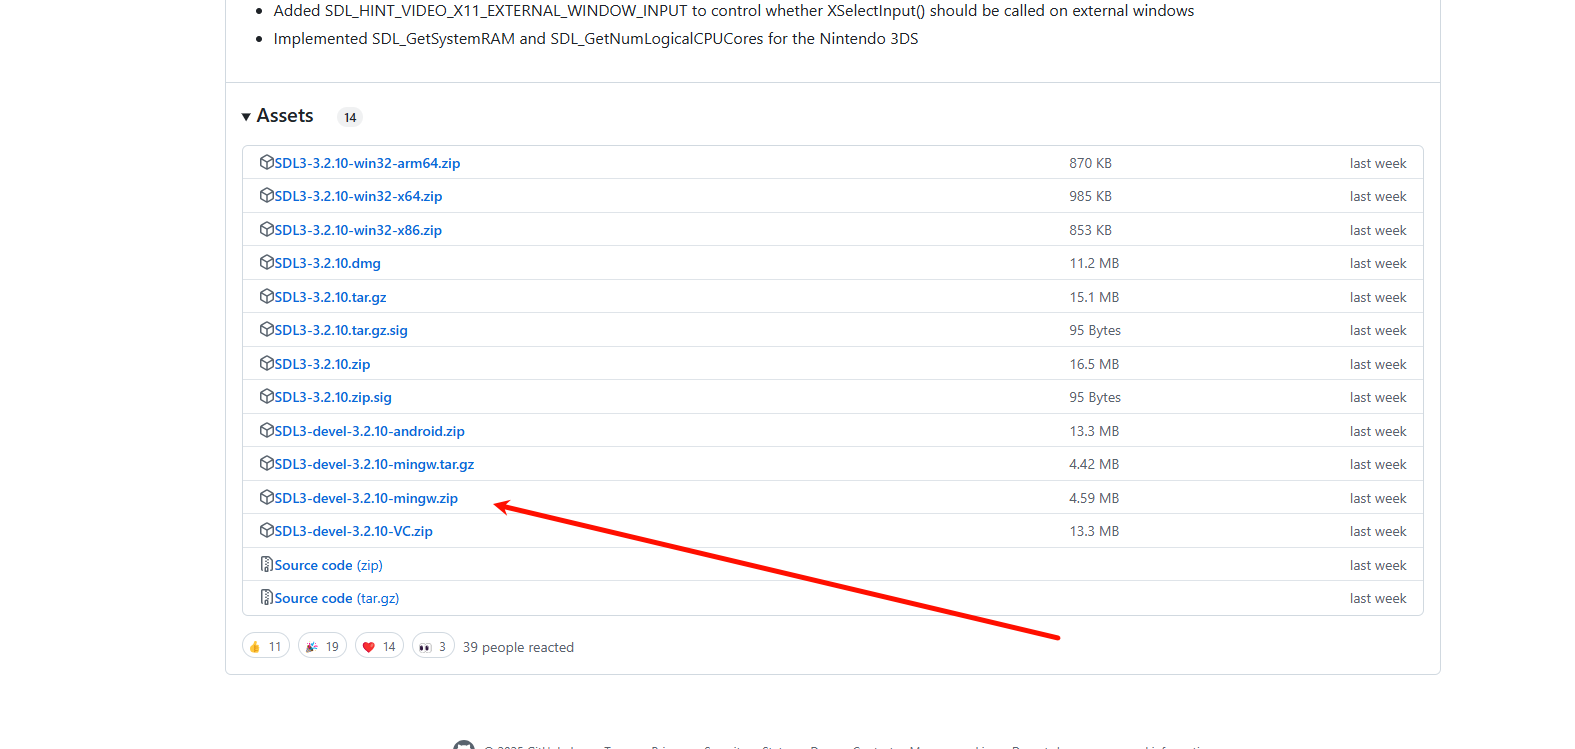Click the 4.59 MB size value
Screen dimensions: 1575x749
click(x=1094, y=498)
